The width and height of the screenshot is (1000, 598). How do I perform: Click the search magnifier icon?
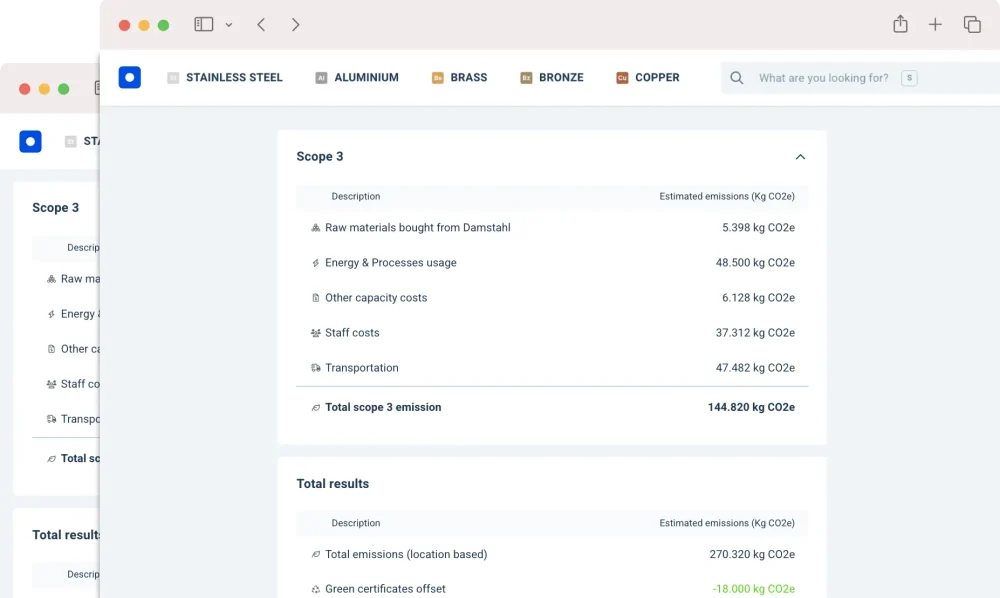pyautogui.click(x=737, y=78)
